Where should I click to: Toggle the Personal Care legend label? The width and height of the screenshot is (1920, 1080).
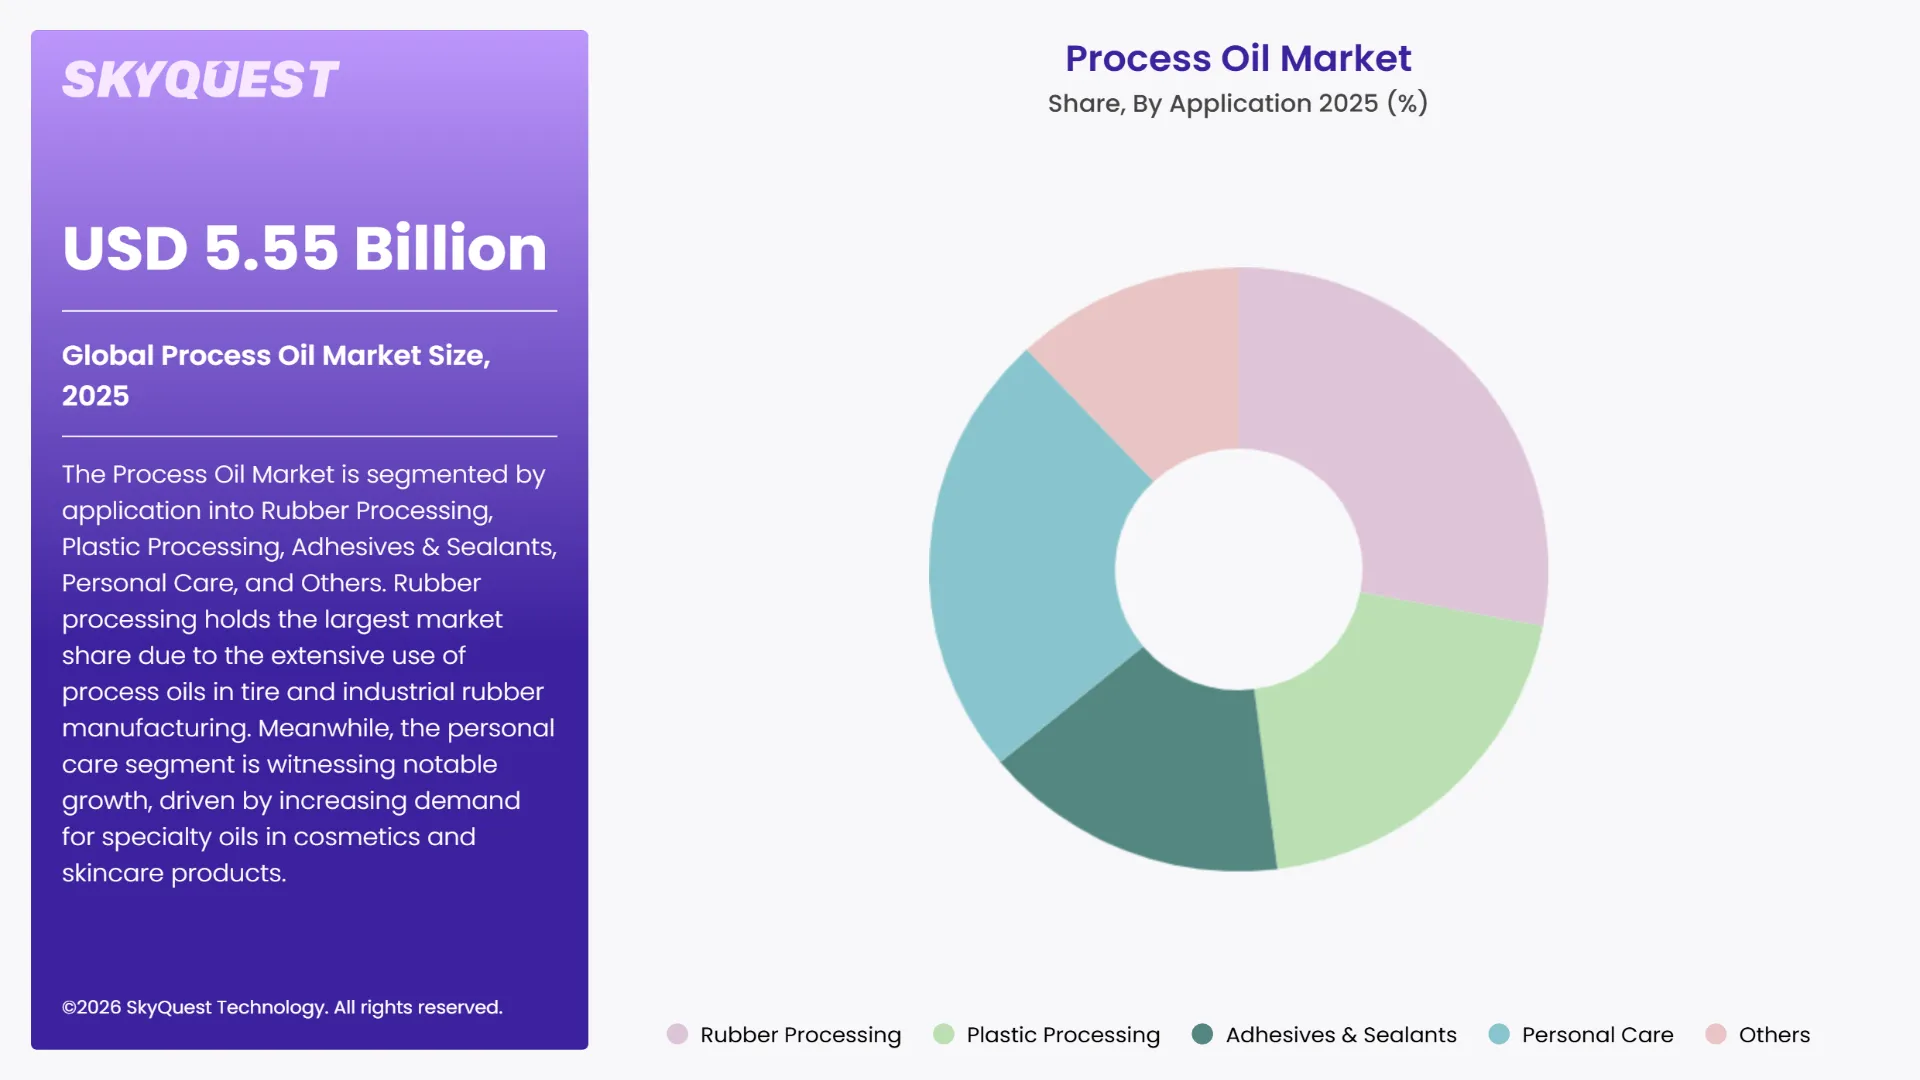pos(1597,1035)
